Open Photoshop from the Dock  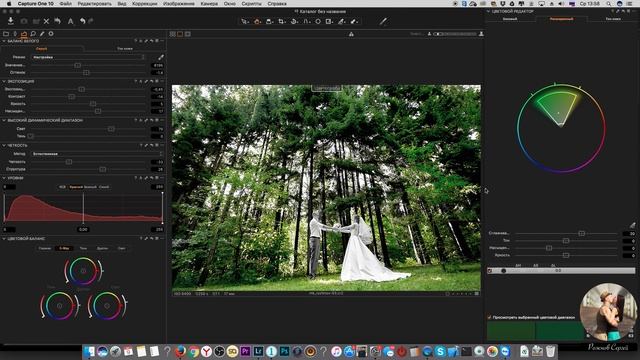pyautogui.click(x=284, y=351)
